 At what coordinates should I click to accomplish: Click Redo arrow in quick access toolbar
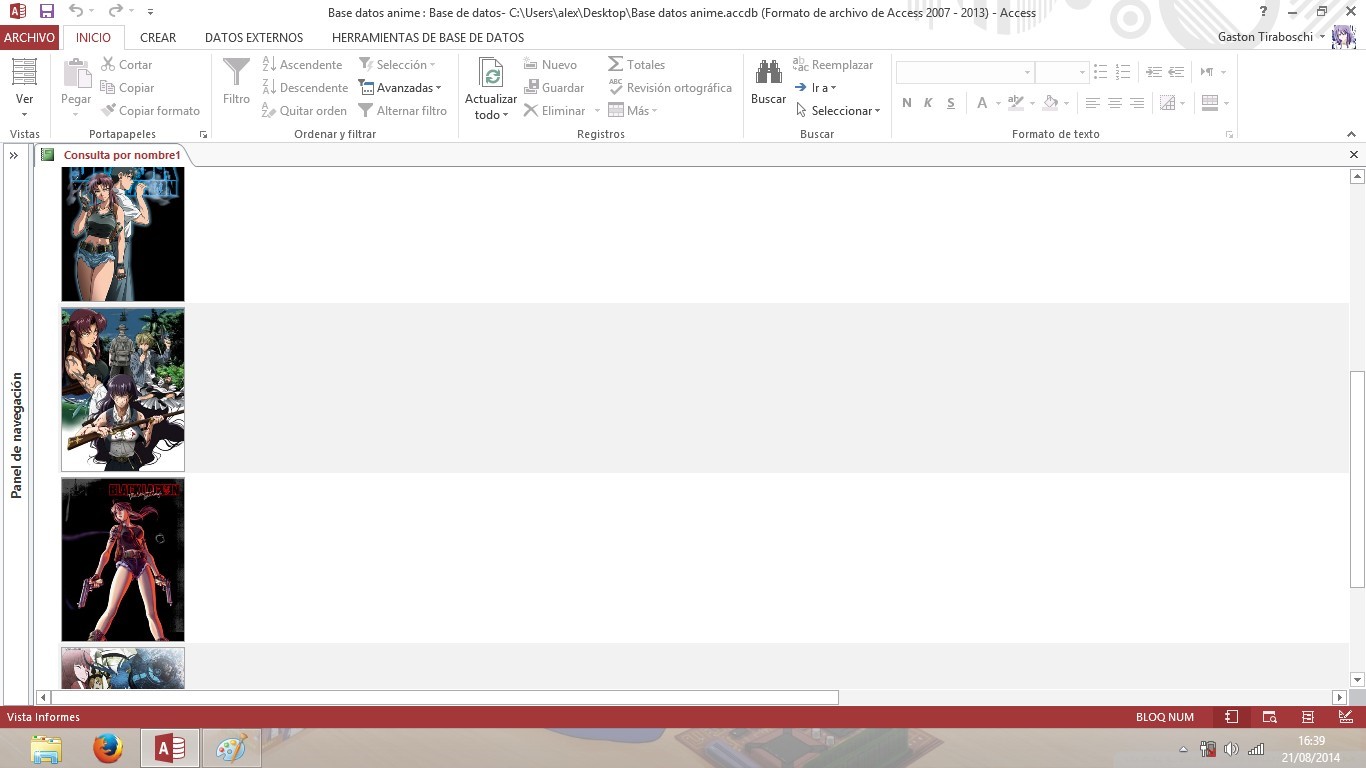coord(115,12)
